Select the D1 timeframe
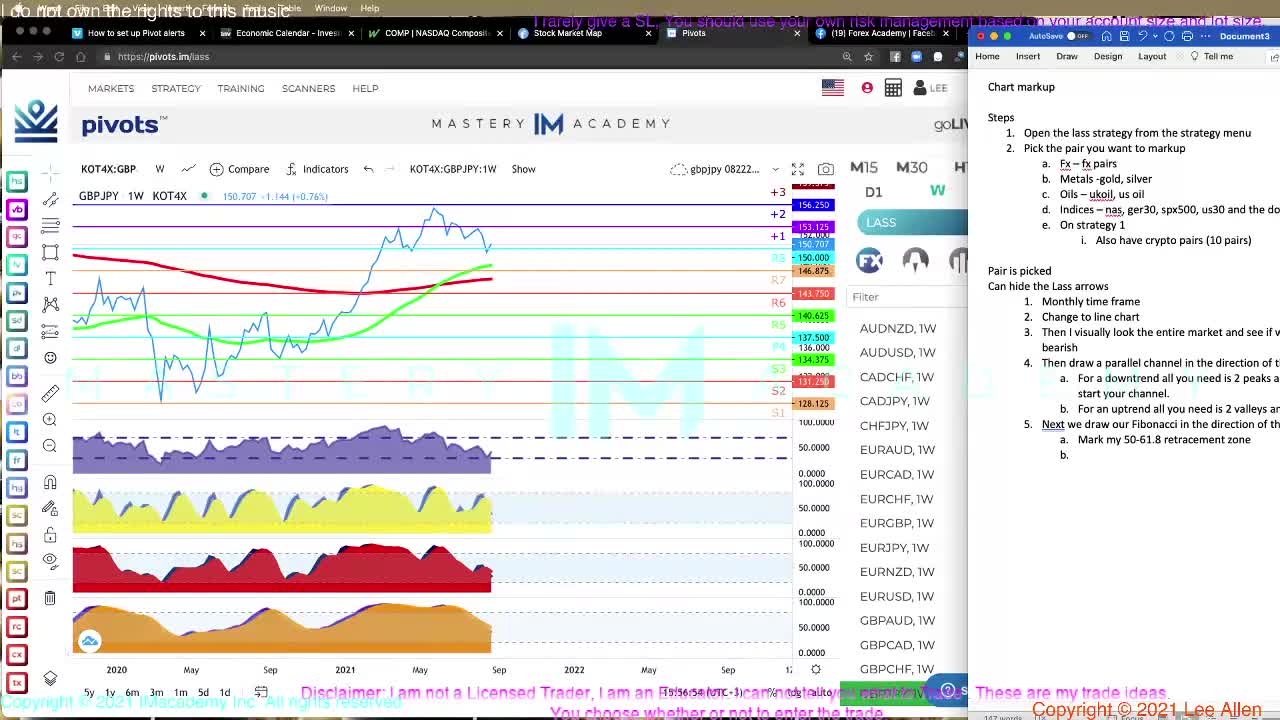The width and height of the screenshot is (1280, 720). [874, 192]
